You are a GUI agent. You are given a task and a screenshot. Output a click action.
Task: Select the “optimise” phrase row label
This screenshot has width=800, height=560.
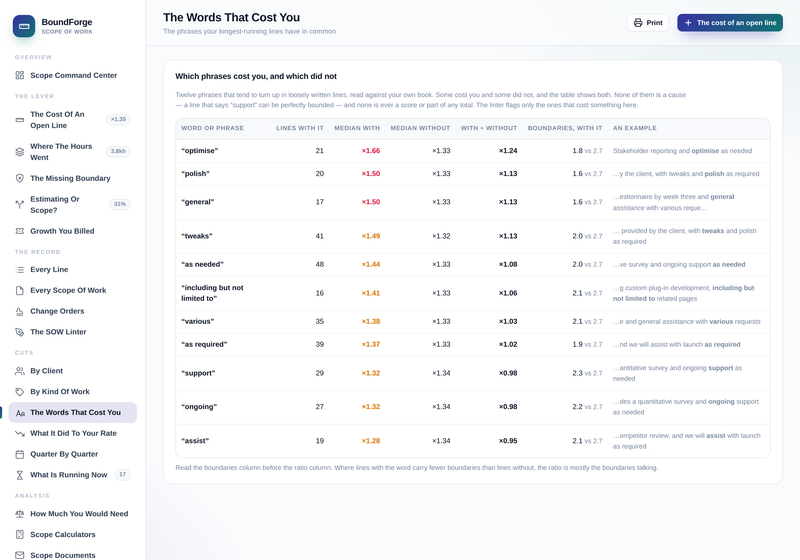(199, 151)
